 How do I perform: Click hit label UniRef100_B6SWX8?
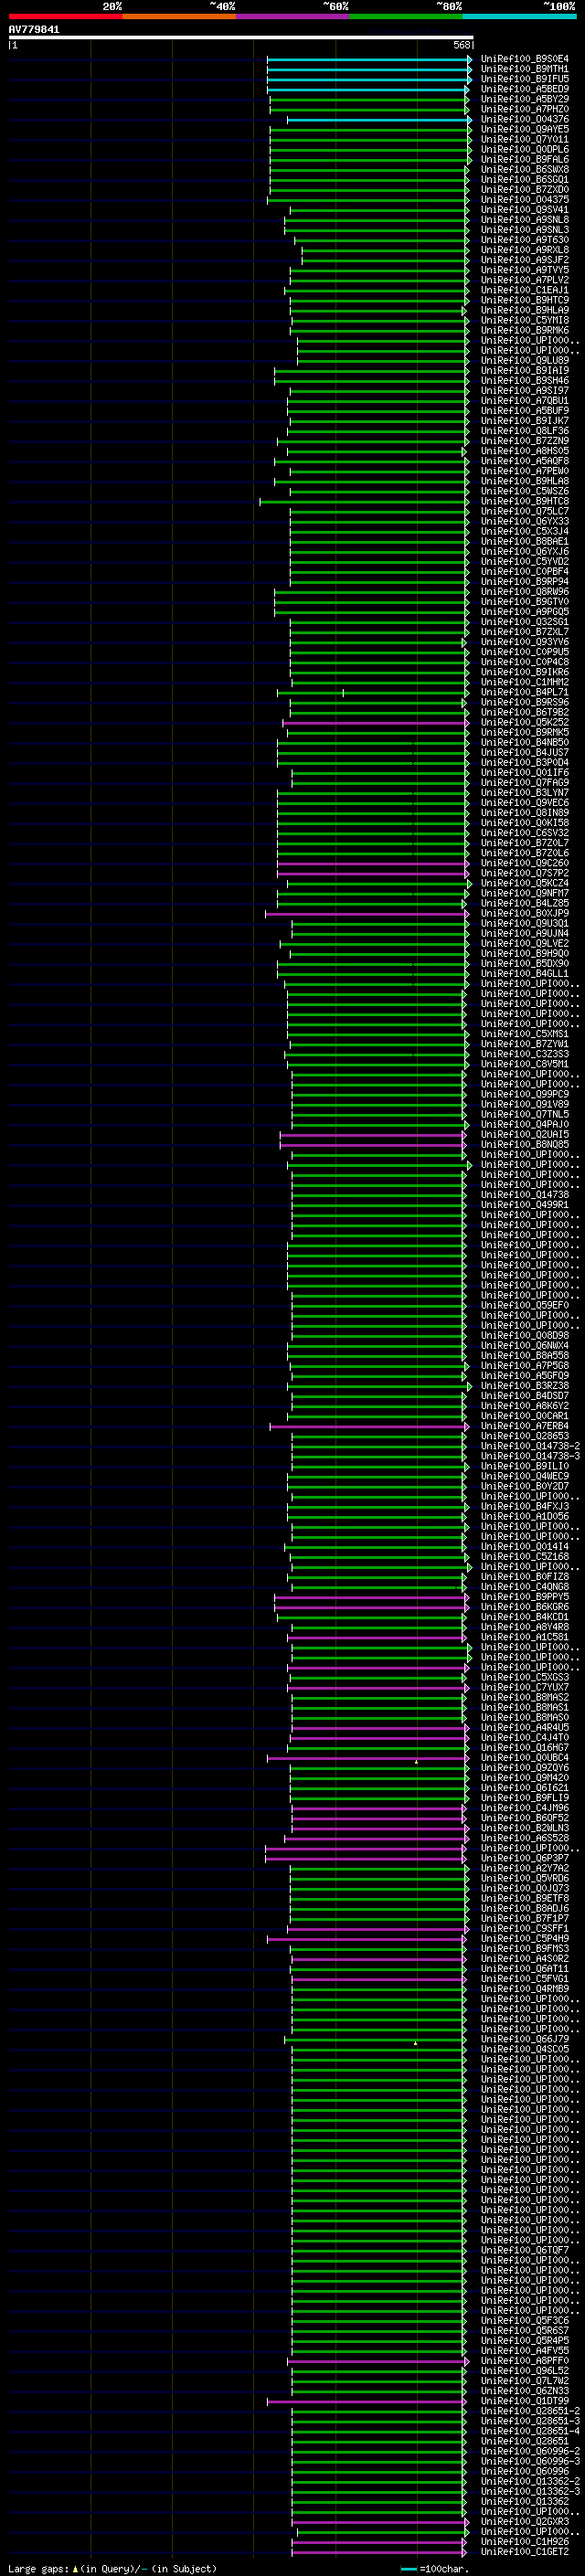tap(525, 170)
